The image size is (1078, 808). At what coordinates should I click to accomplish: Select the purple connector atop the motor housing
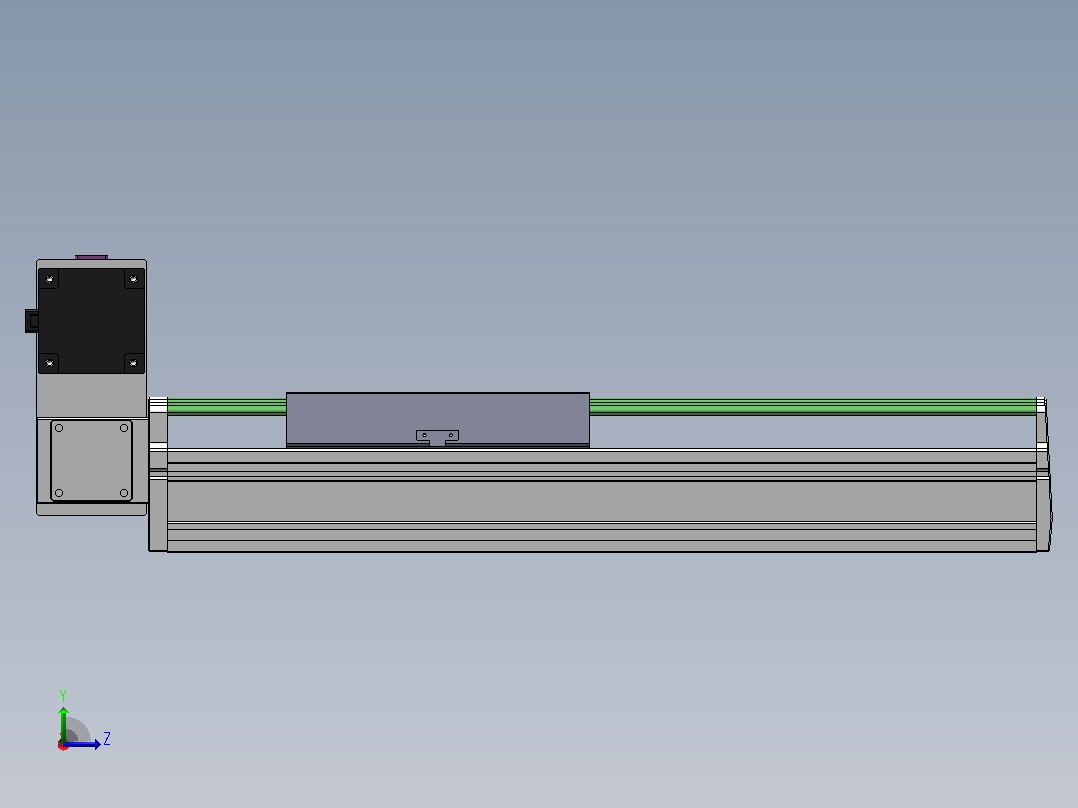91,257
